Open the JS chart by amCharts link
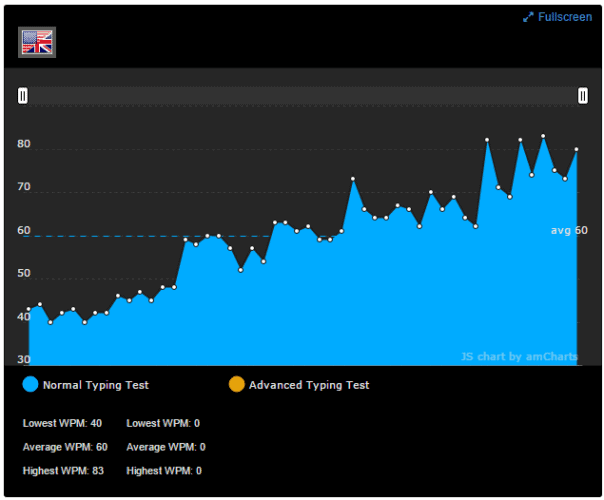 coord(519,356)
